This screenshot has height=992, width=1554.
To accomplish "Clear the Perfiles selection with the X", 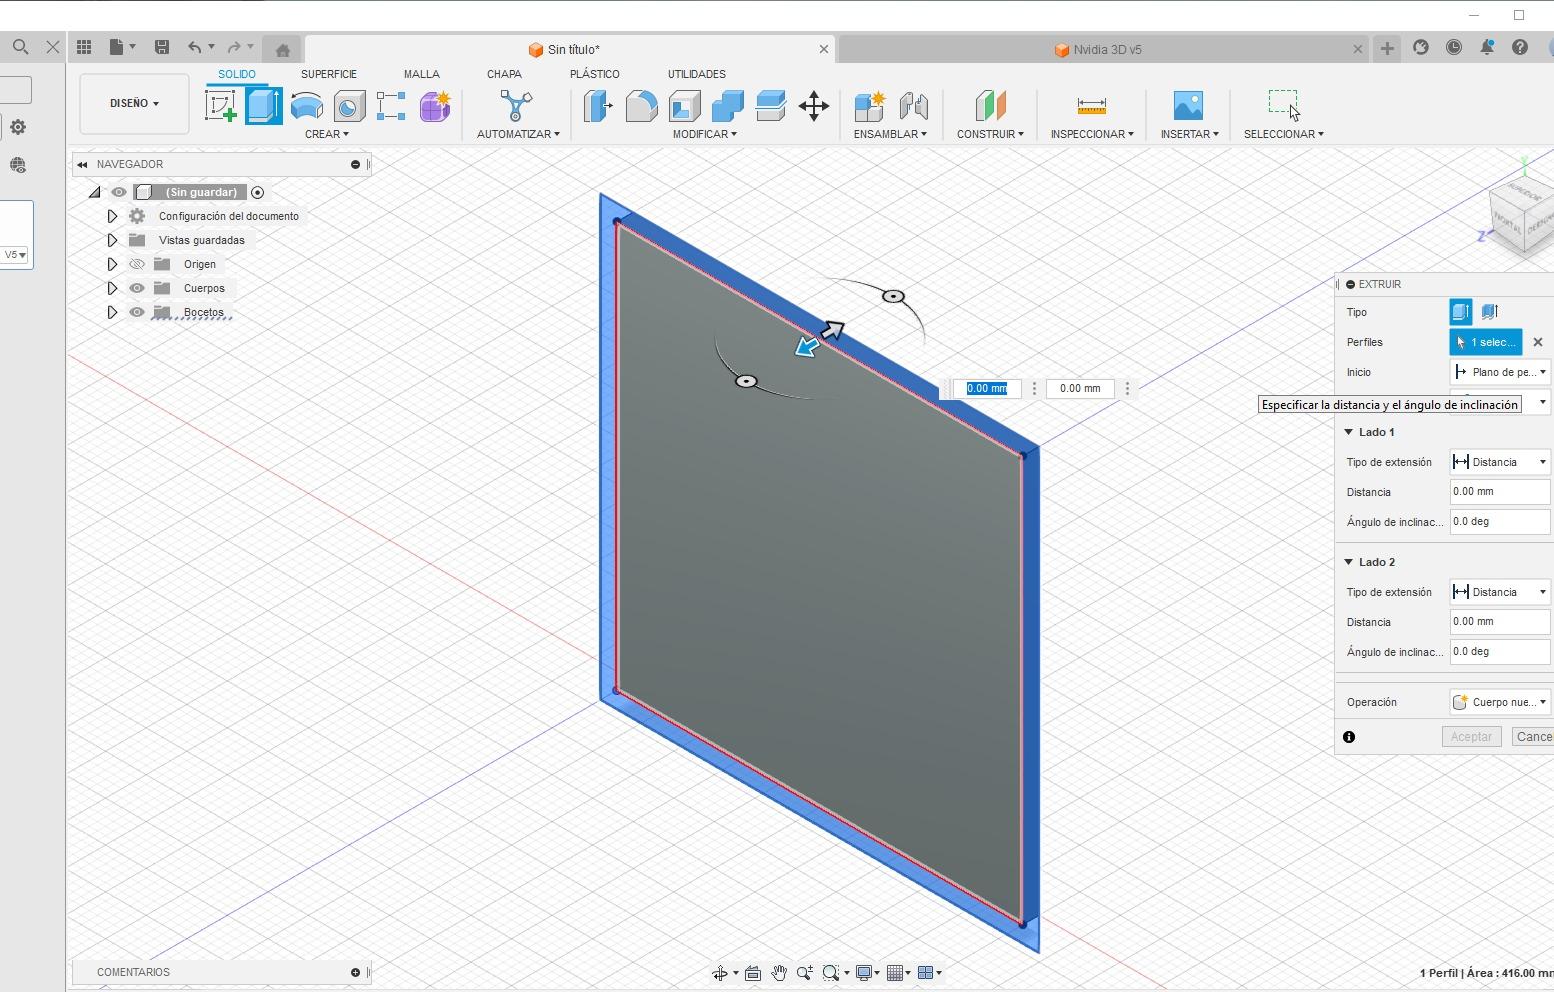I will pos(1538,342).
